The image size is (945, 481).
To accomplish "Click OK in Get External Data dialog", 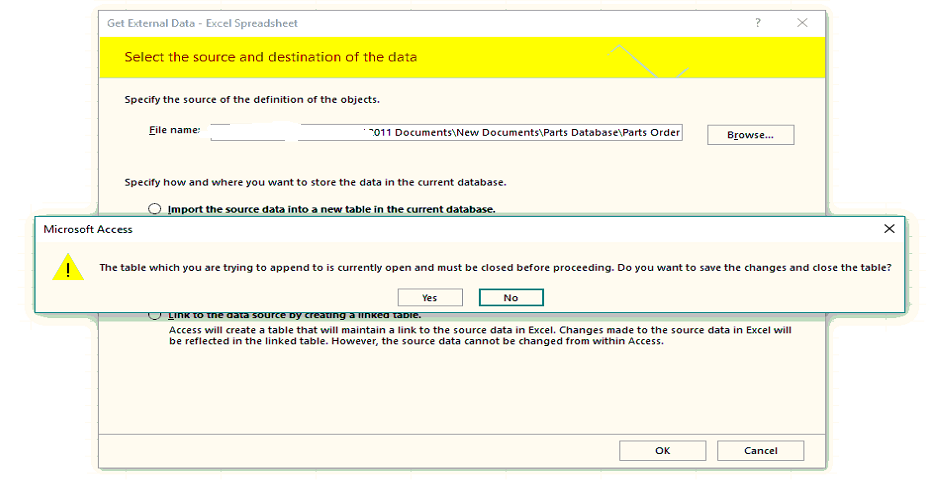I will pyautogui.click(x=662, y=451).
